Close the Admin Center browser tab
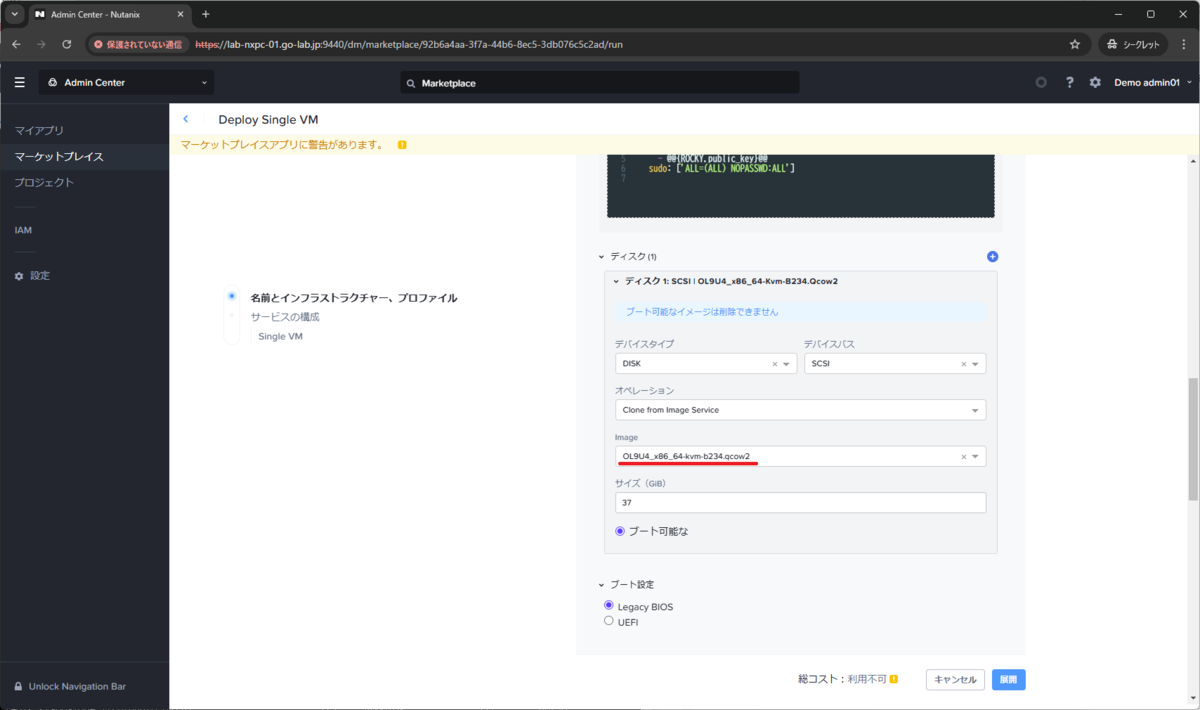 point(180,15)
